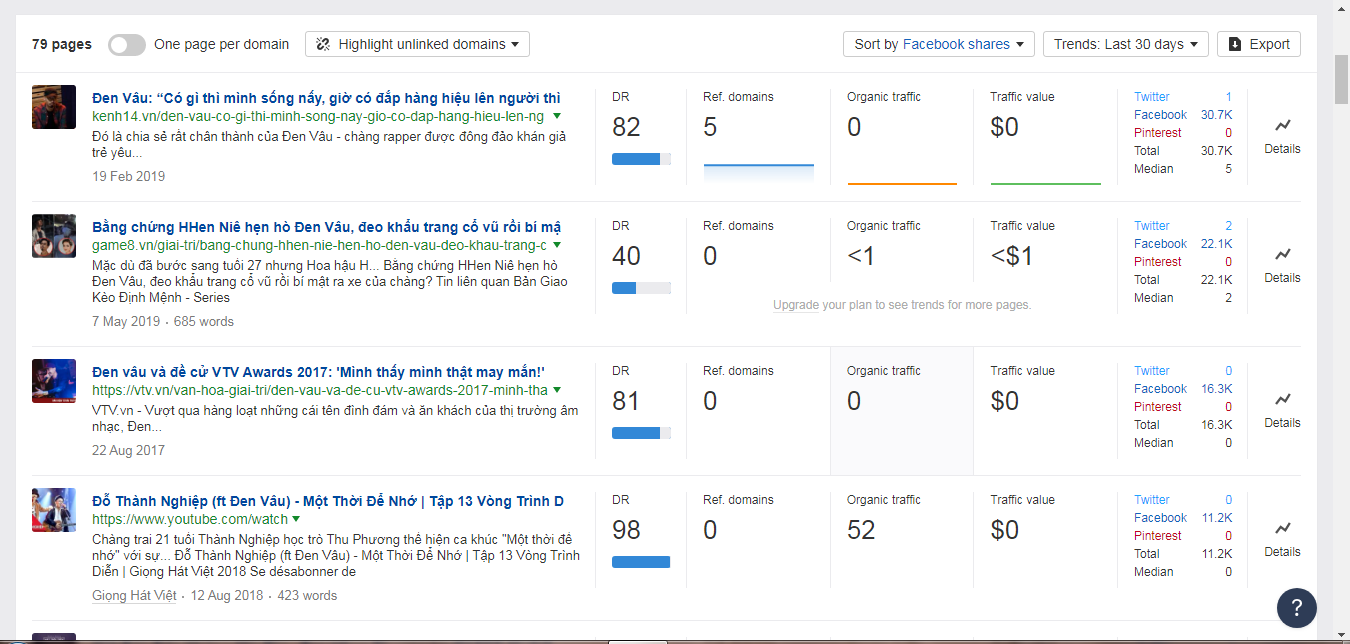Click thumbnail of the HHen Niê article
1350x644 pixels.
[x=54, y=236]
